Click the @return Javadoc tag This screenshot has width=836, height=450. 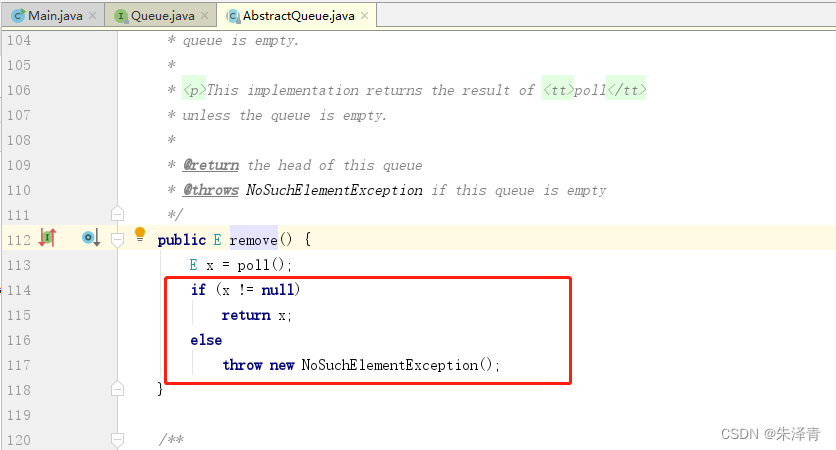[211, 165]
